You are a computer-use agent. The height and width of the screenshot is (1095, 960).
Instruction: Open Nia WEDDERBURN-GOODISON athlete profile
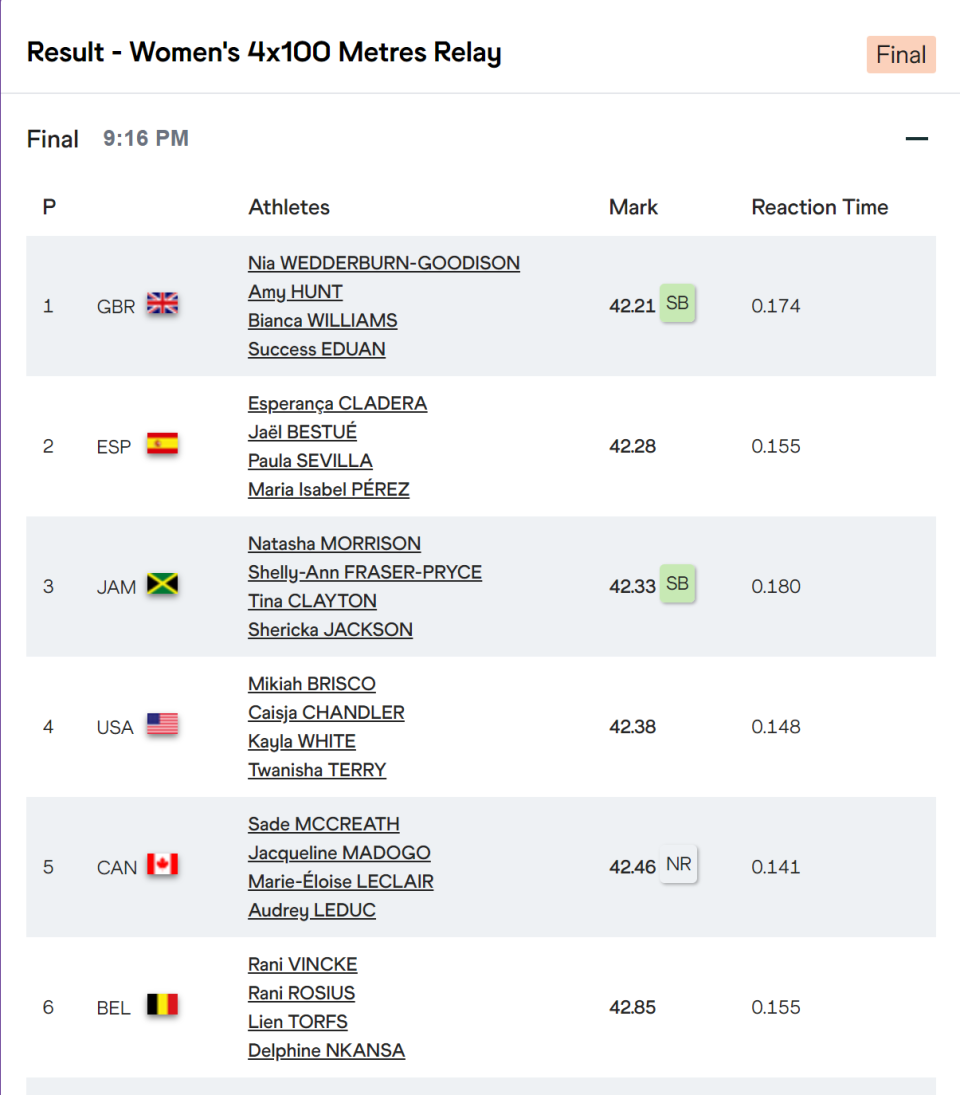tap(384, 263)
